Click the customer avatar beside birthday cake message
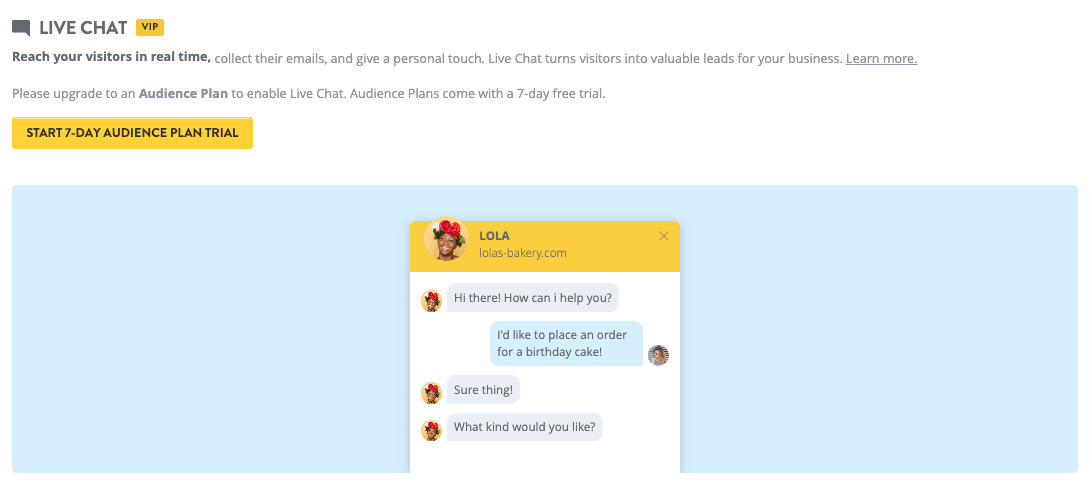Viewport: 1089px width, 481px height. [658, 355]
